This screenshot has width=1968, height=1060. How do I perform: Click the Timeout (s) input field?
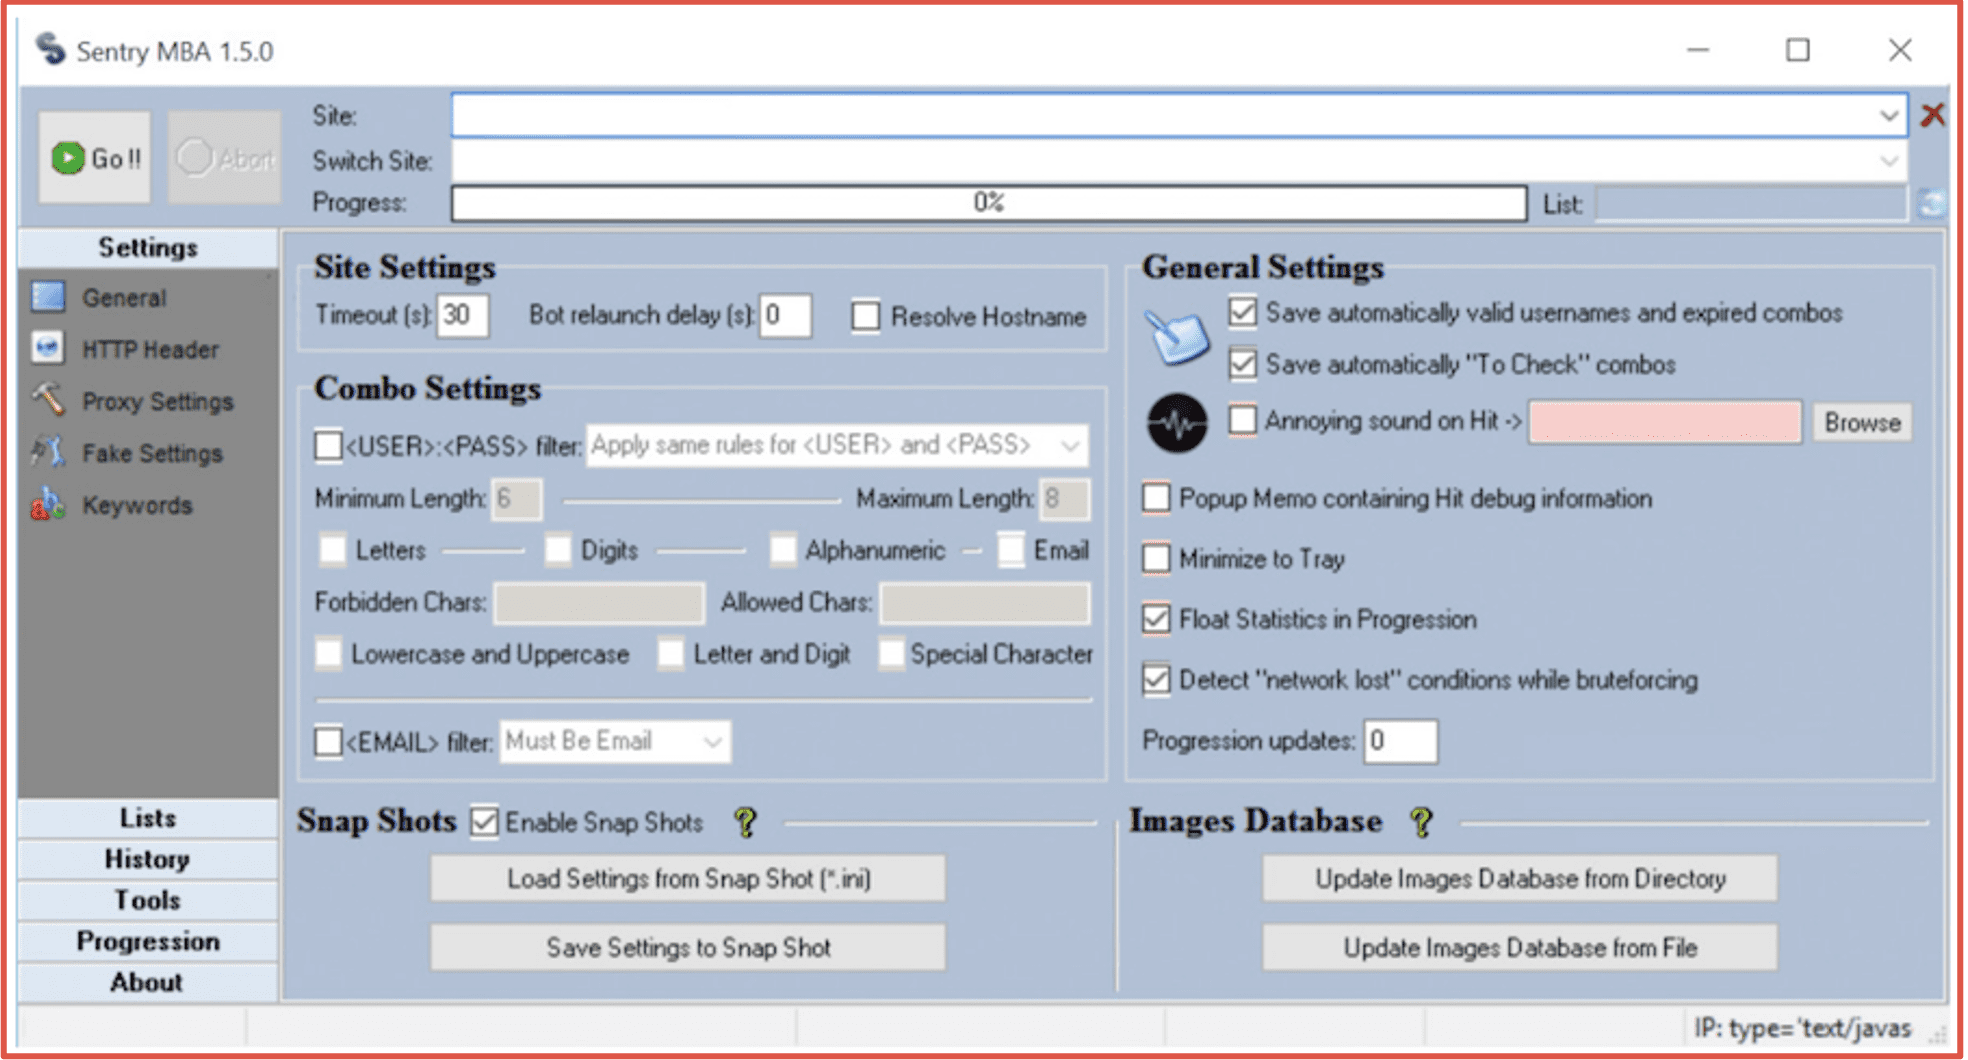click(463, 316)
